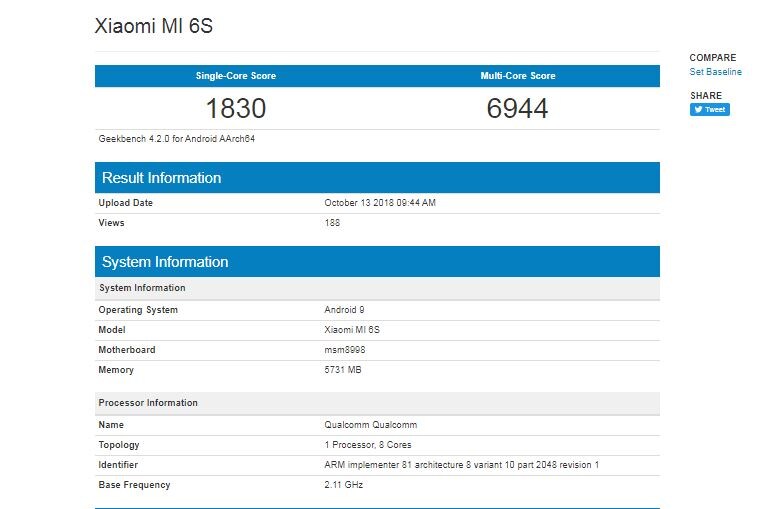Click the Views label
Screen dimensions: 778x509
(111, 223)
